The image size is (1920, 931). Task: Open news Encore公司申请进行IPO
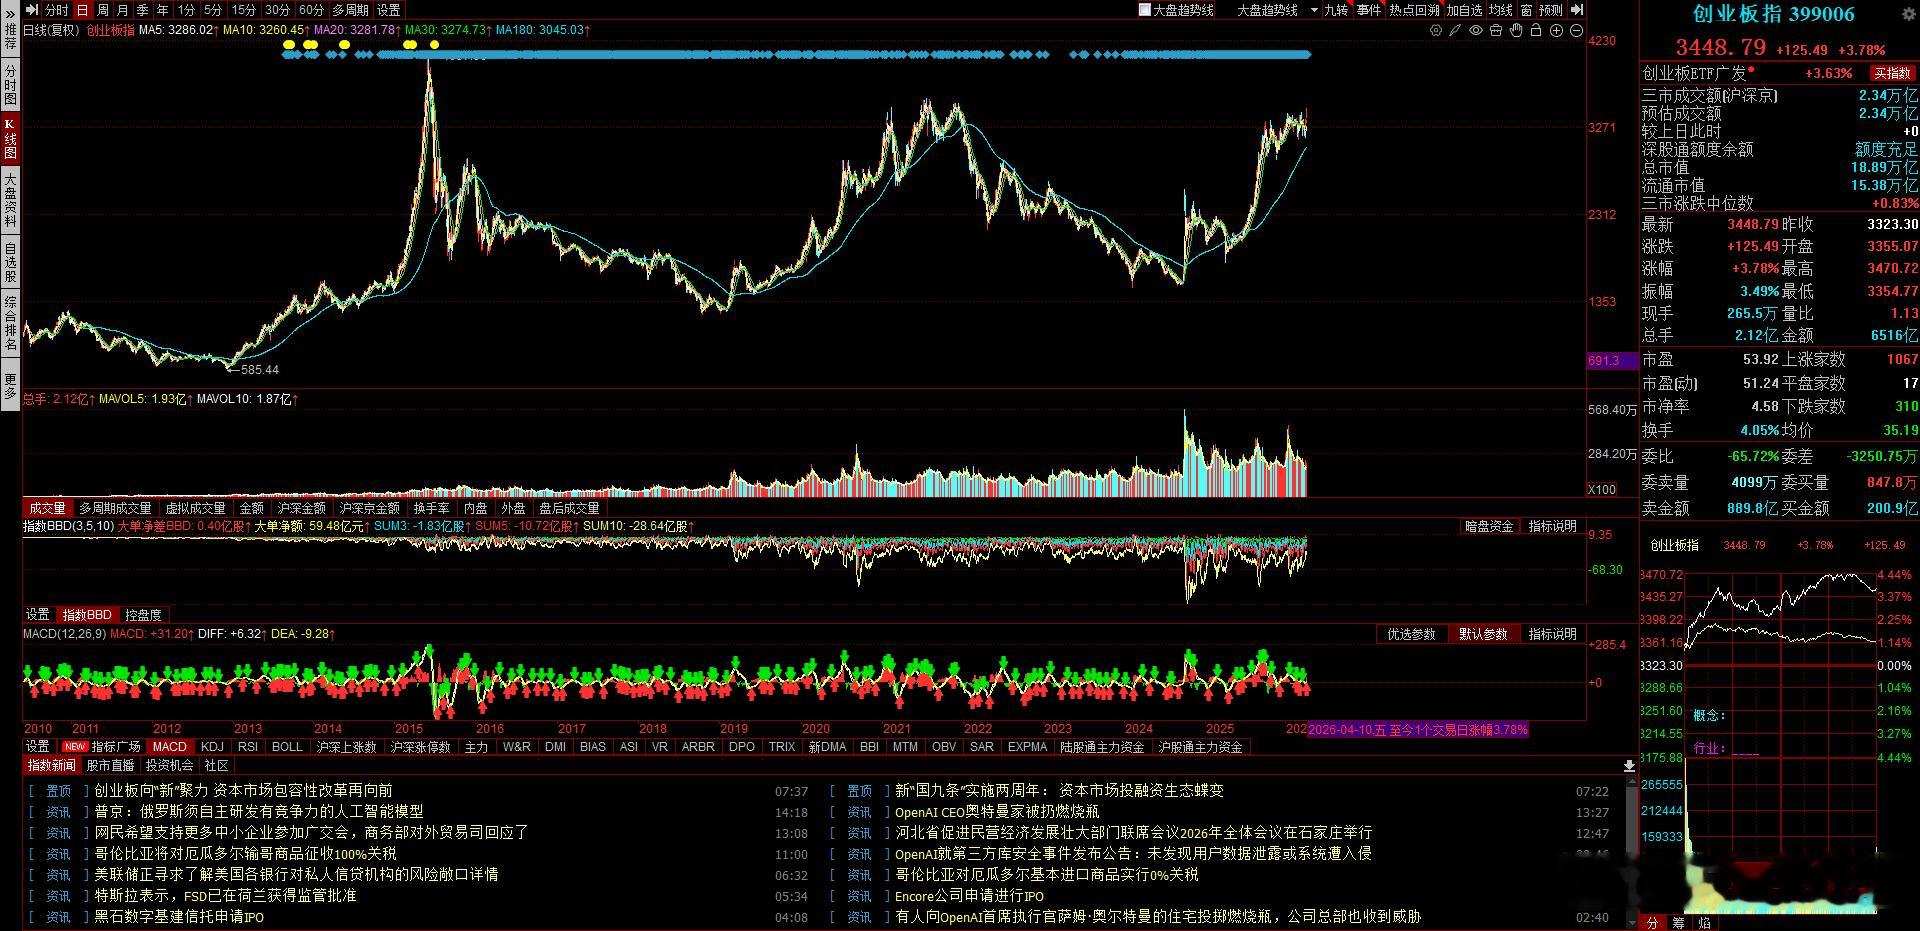(969, 896)
